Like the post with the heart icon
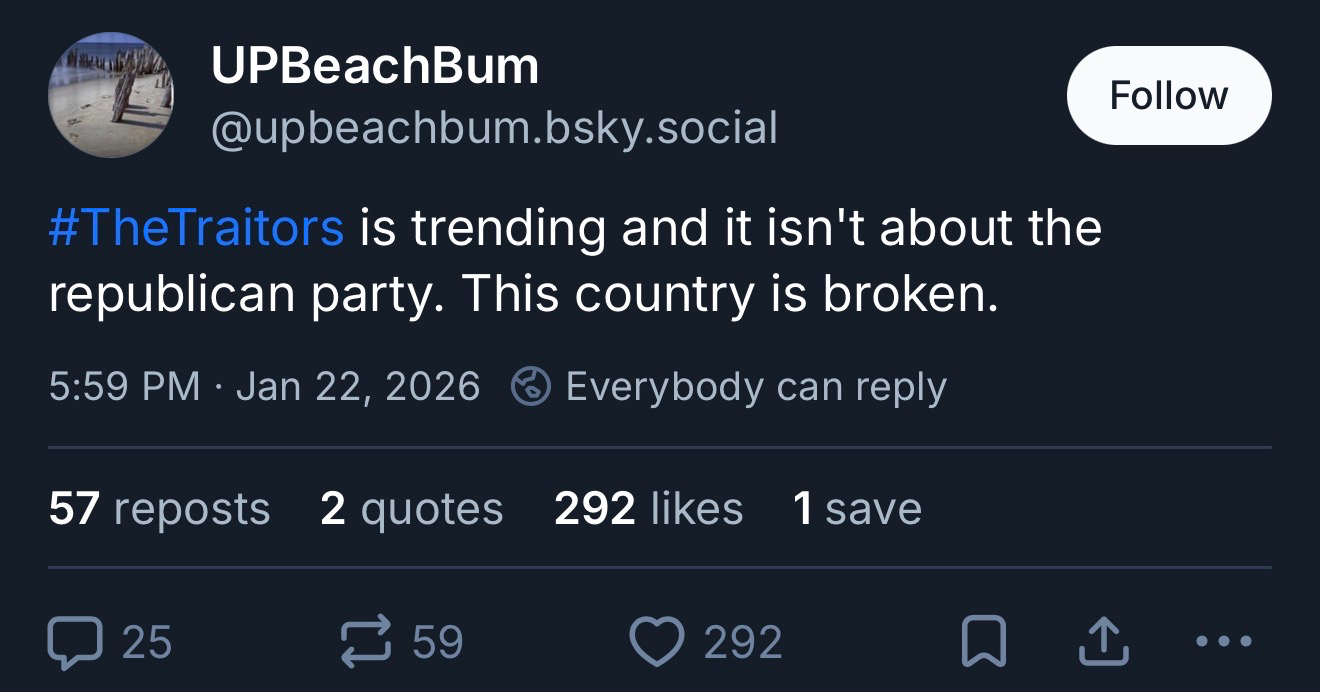Viewport: 1320px width, 692px height. click(657, 642)
